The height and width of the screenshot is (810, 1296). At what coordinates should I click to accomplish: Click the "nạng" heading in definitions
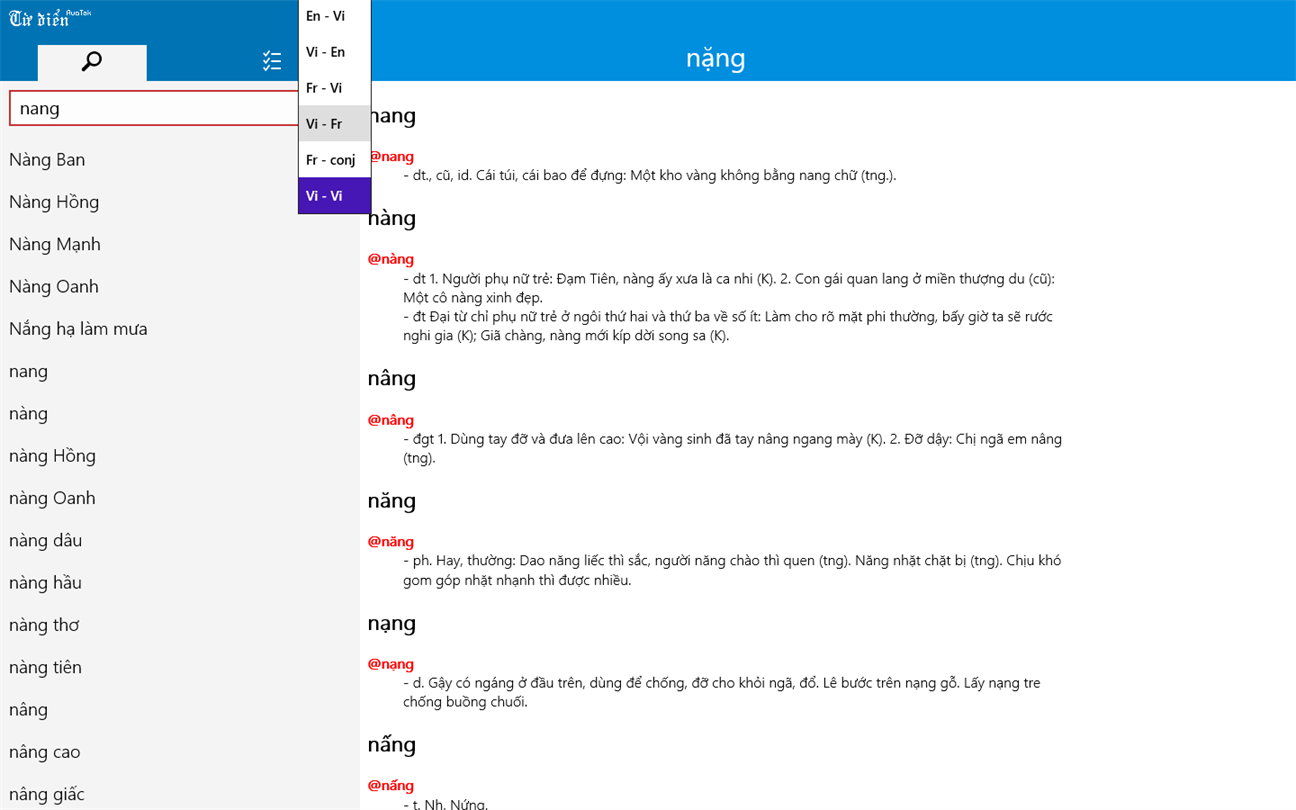pyautogui.click(x=391, y=623)
